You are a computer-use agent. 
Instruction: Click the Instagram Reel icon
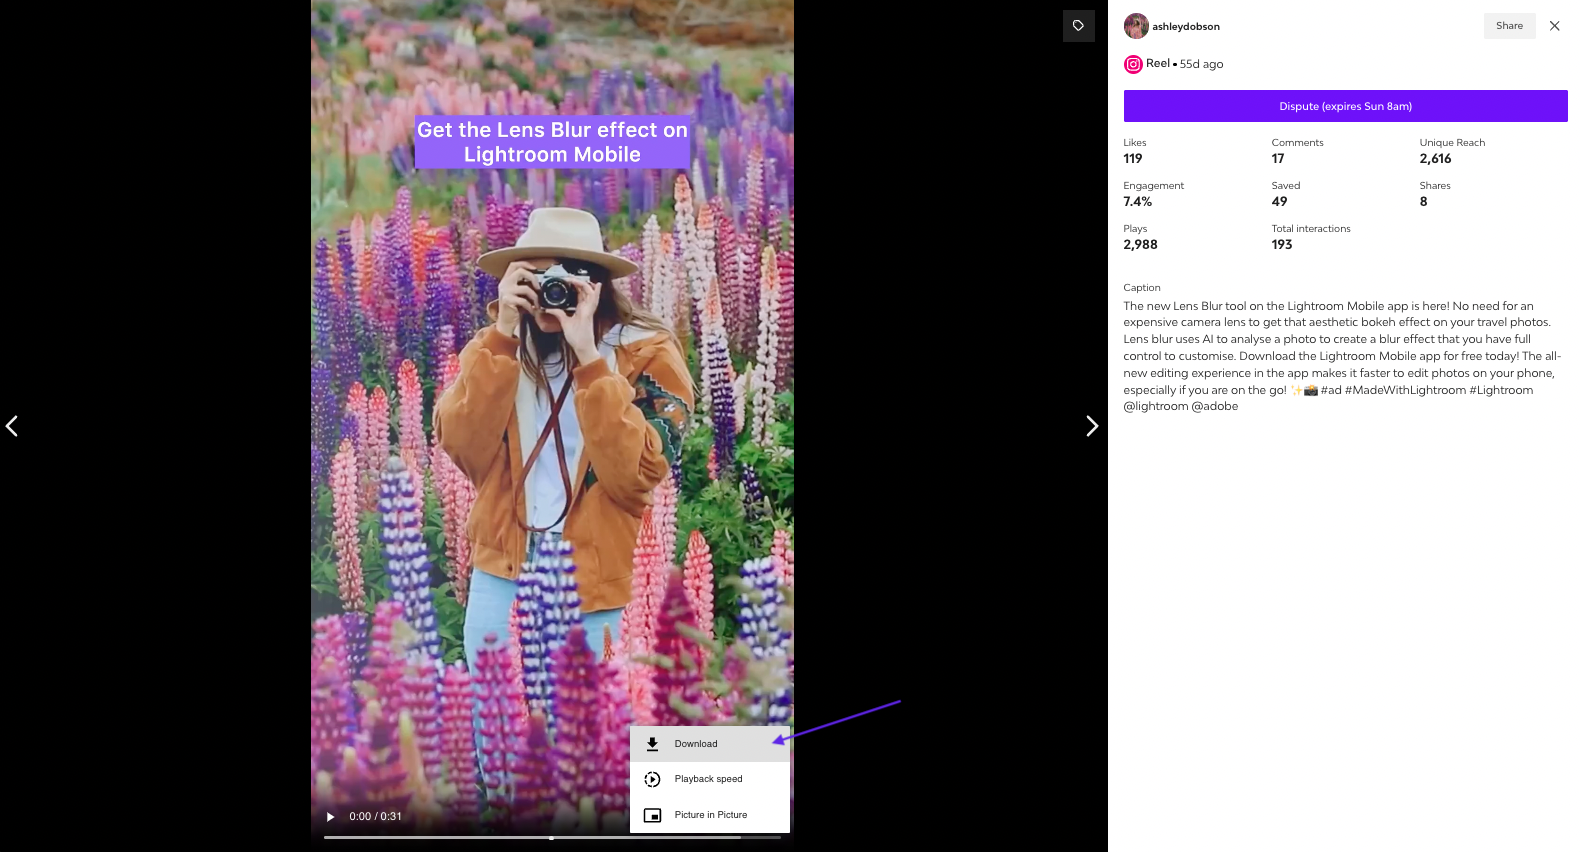click(1133, 64)
